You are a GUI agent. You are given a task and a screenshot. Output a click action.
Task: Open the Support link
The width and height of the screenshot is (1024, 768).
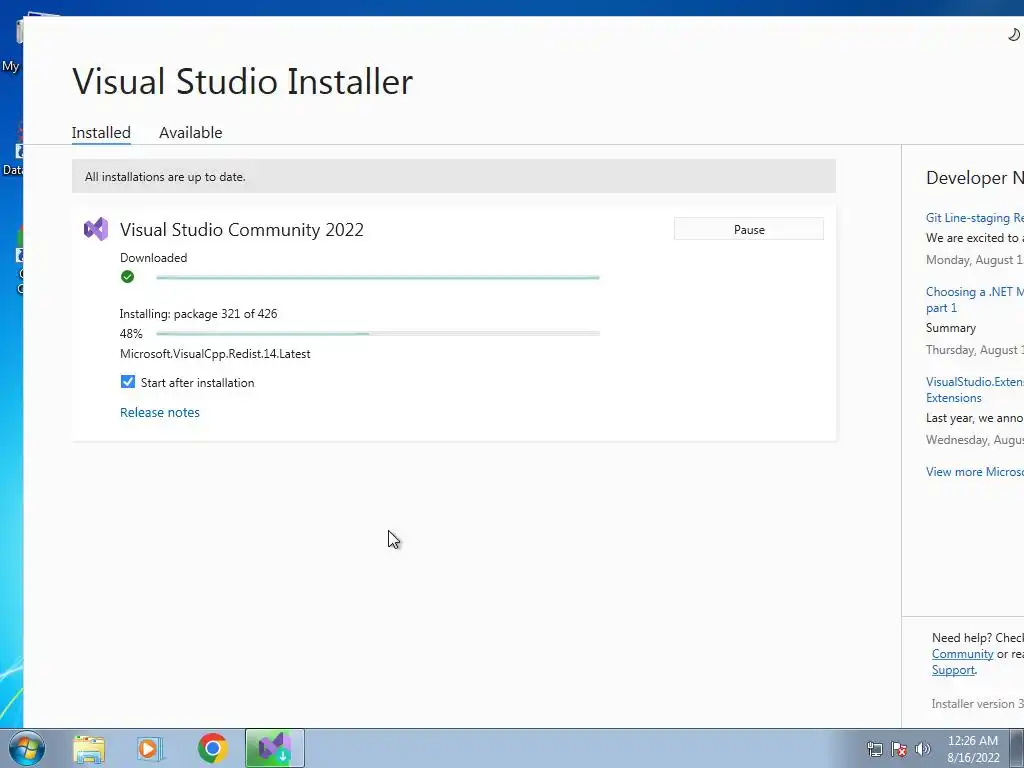tap(953, 670)
